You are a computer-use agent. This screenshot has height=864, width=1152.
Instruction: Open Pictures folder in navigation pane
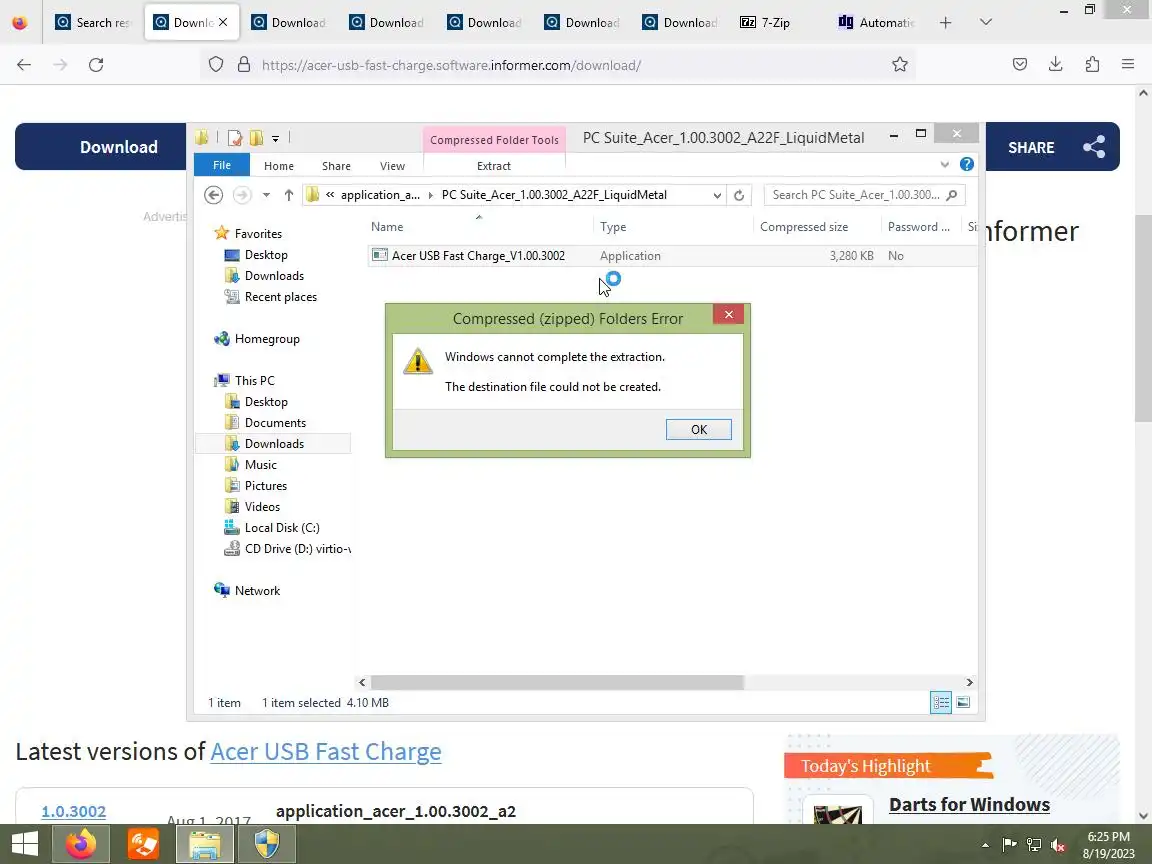[x=265, y=486]
